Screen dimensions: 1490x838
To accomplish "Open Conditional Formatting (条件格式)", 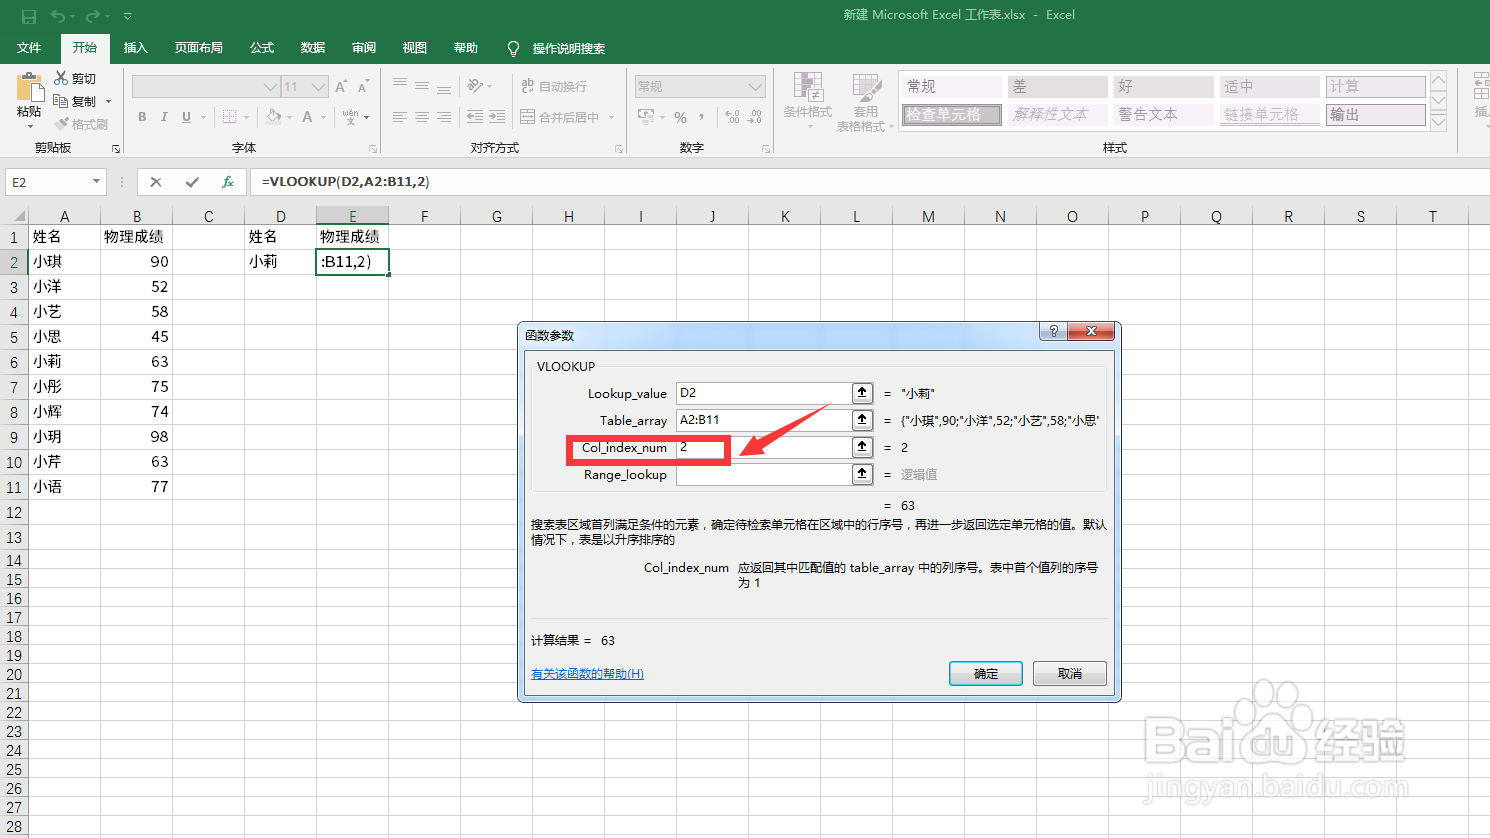I will click(808, 100).
